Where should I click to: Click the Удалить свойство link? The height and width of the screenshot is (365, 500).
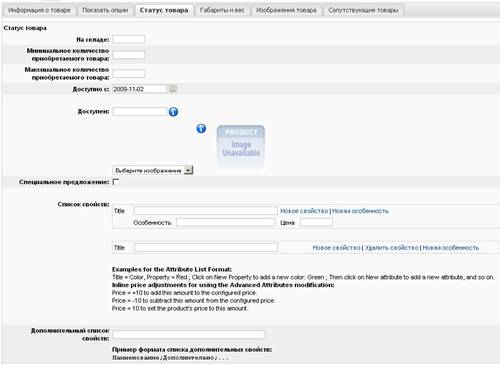(x=392, y=248)
